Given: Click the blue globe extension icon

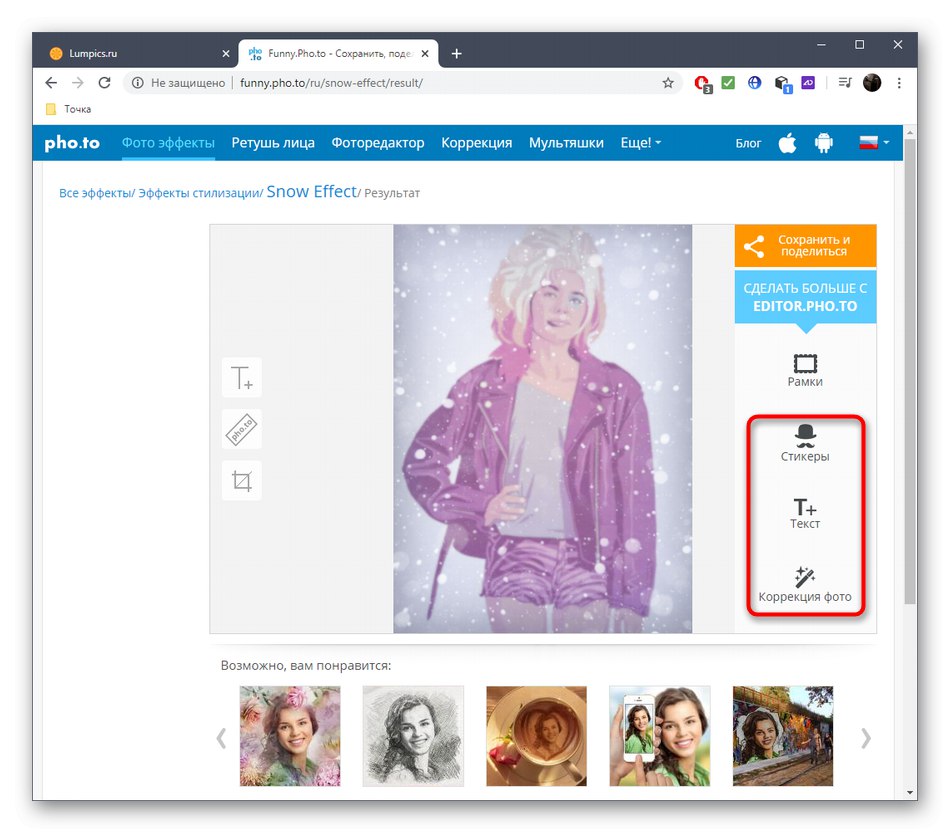Looking at the screenshot, I should [x=754, y=82].
